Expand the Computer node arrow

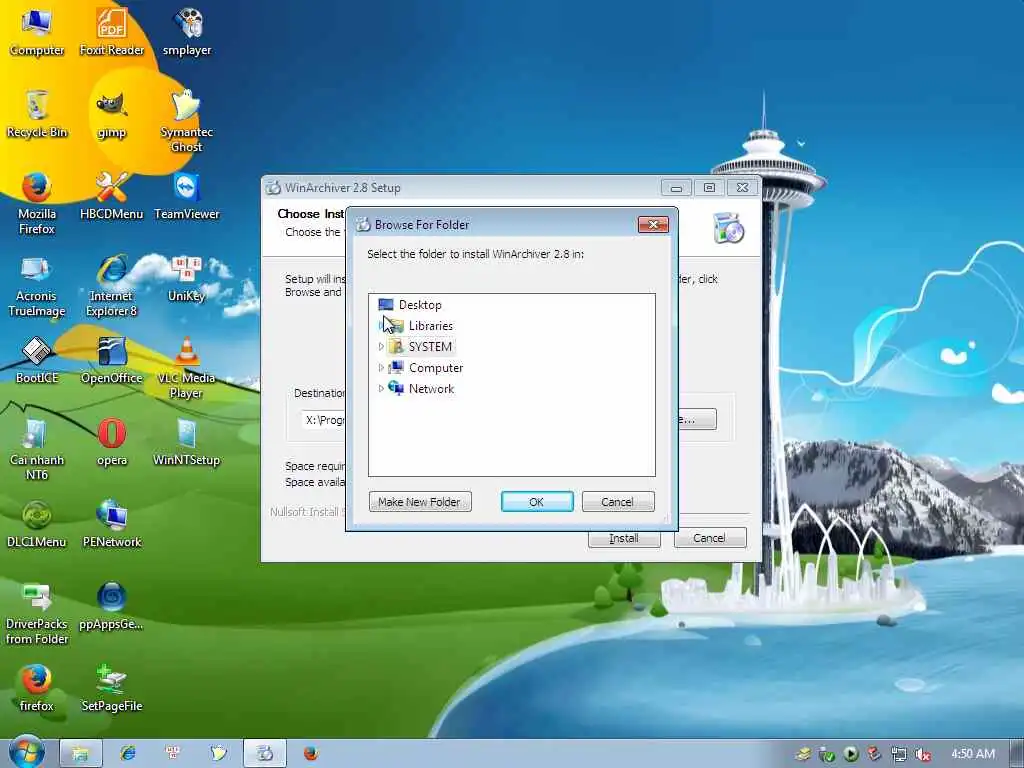click(x=381, y=368)
